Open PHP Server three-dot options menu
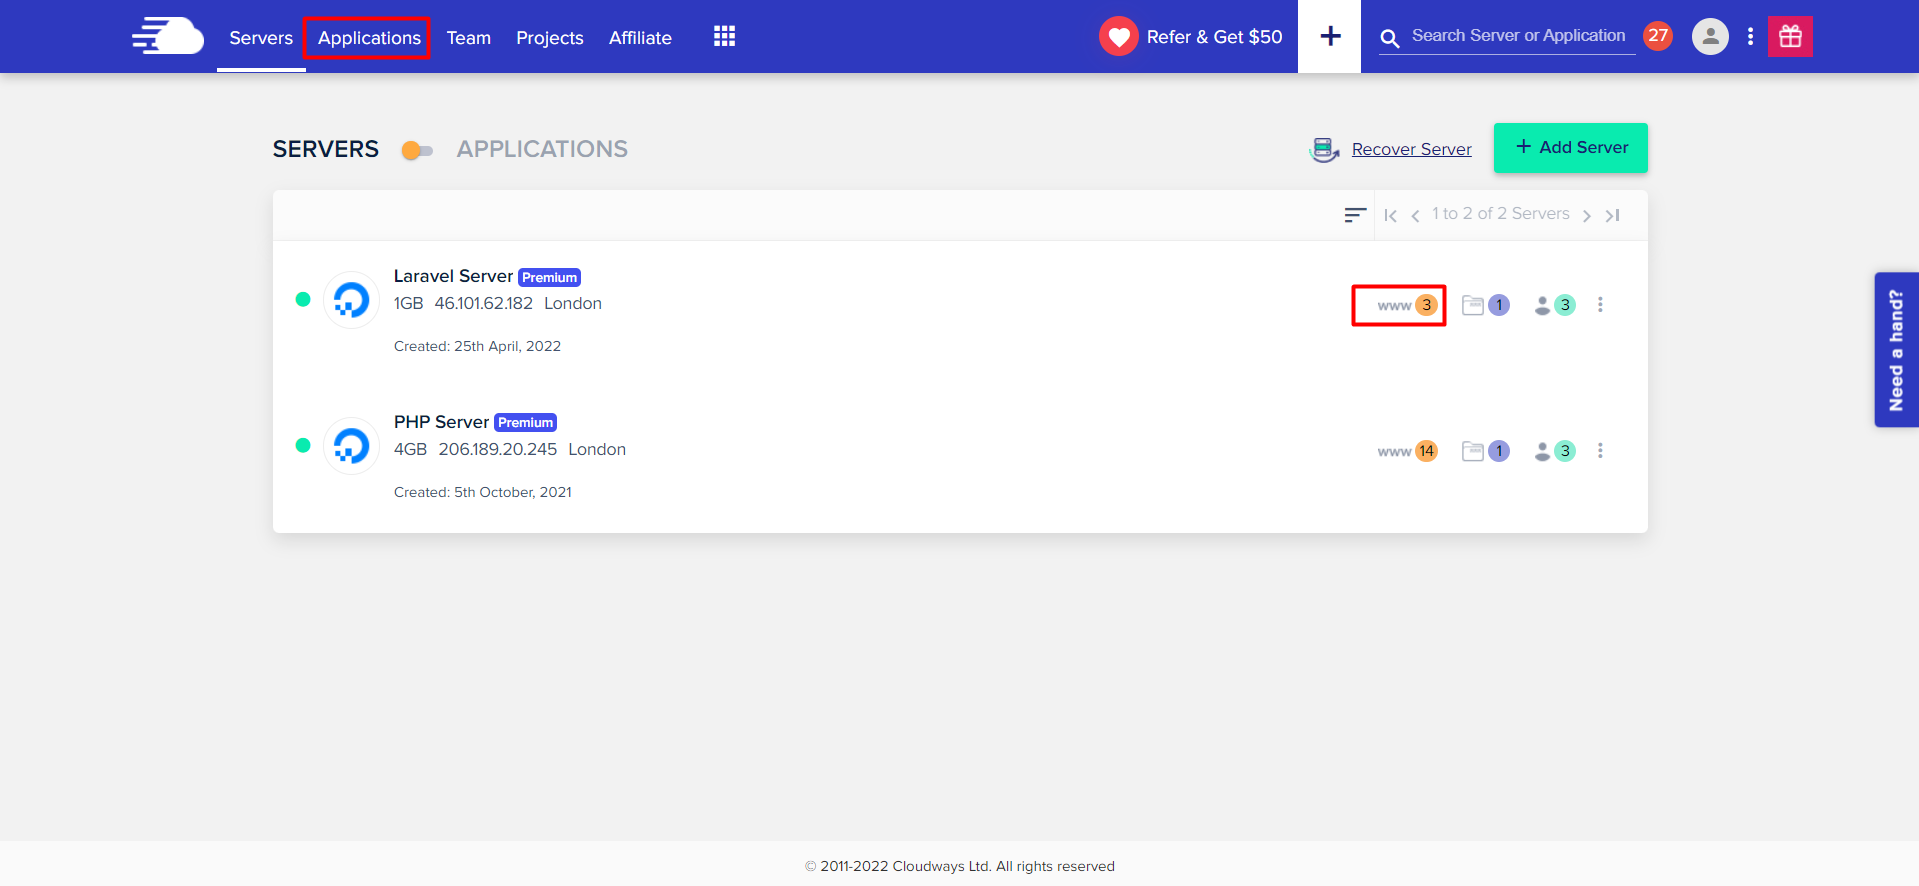 click(1600, 451)
